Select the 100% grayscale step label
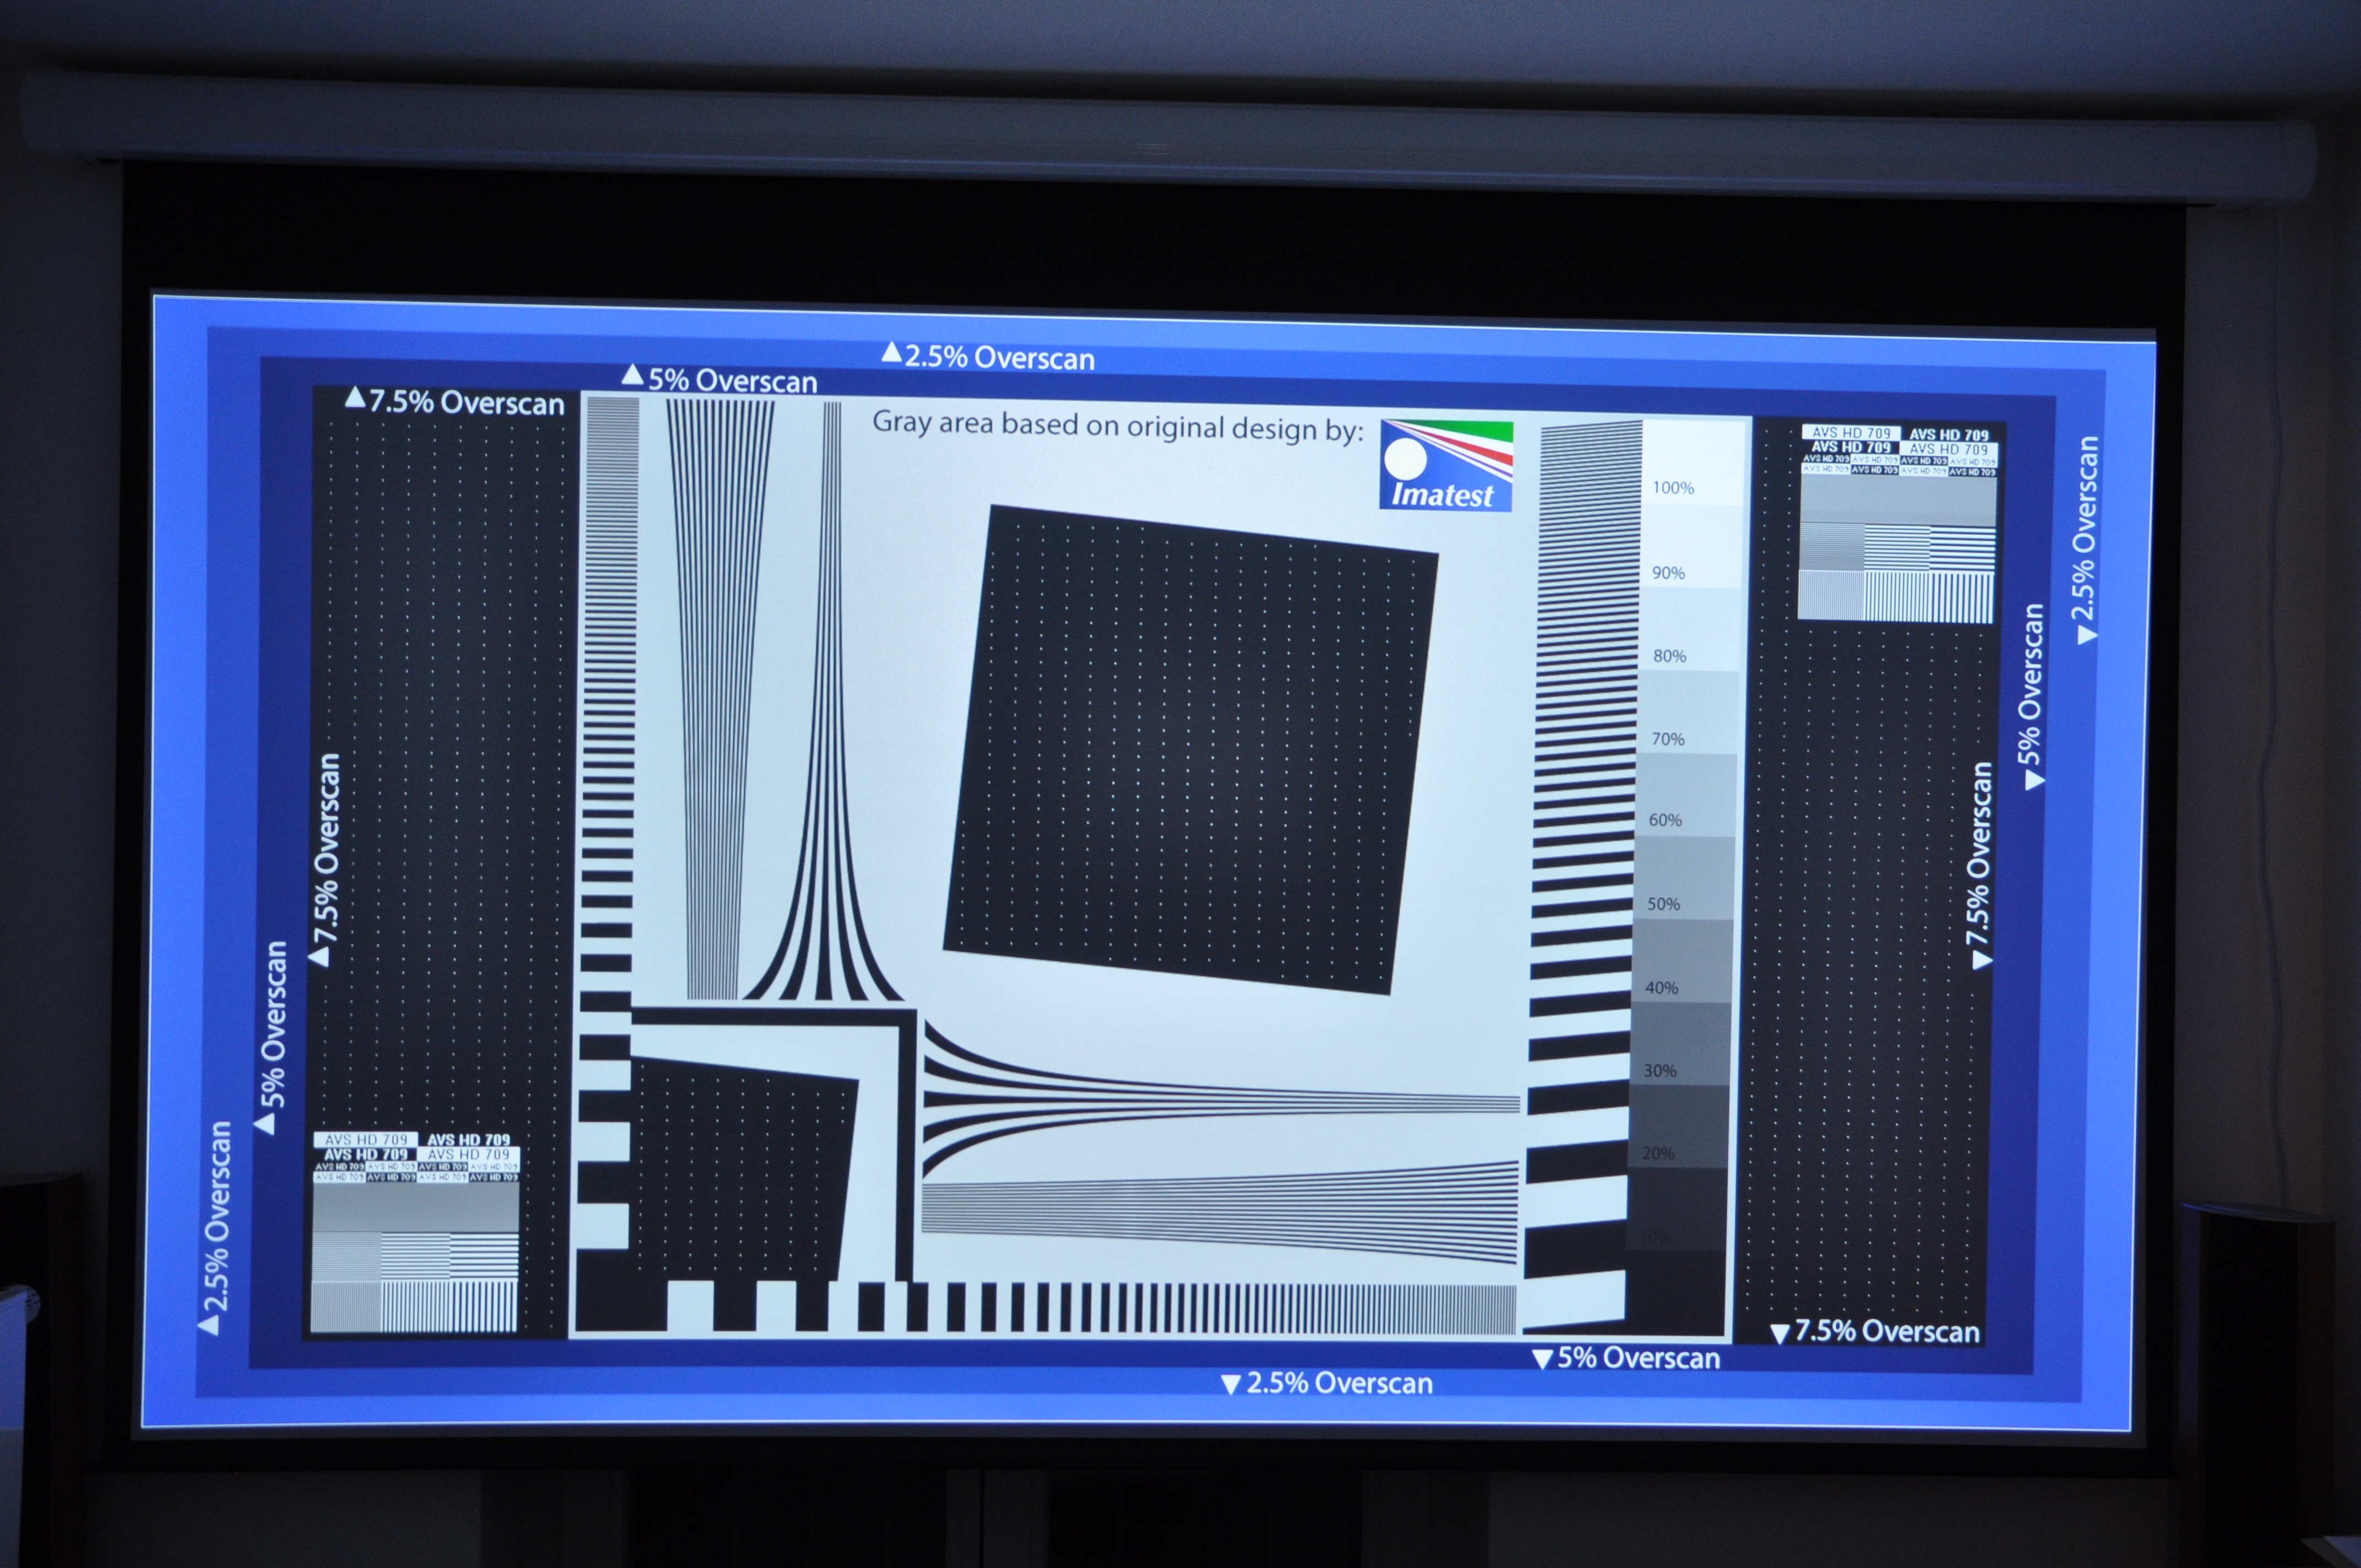Viewport: 2361px width, 1568px height. point(1673,488)
